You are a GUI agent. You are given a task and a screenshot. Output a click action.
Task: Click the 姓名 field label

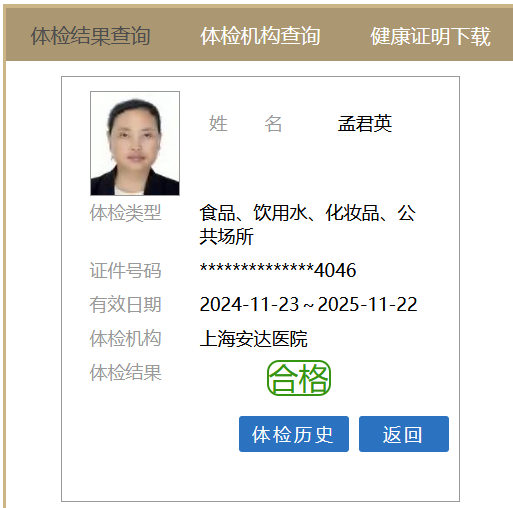(x=245, y=124)
